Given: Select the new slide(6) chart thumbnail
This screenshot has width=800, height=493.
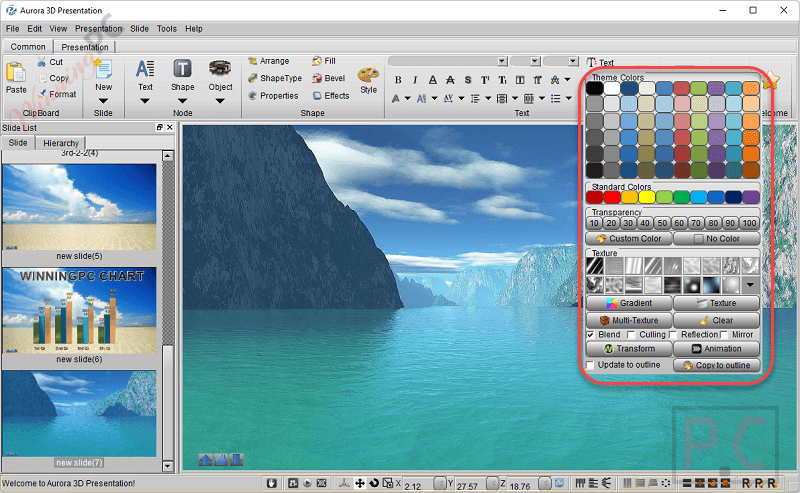Looking at the screenshot, I should click(79, 311).
